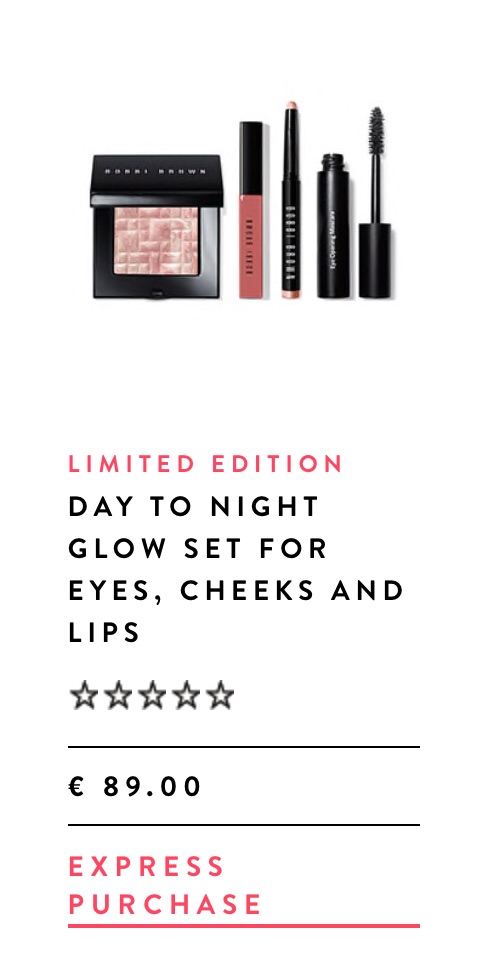This screenshot has height=976, width=484.
Task: Click the Eye Opening Mascara tube
Action: [x=333, y=225]
